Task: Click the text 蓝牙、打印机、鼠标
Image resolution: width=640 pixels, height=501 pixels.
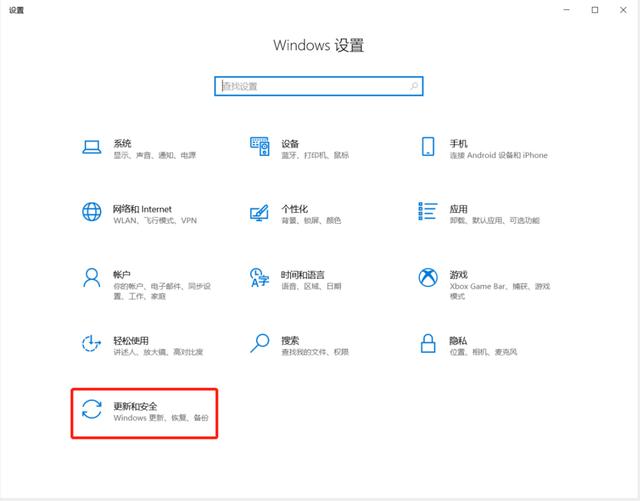Action: pos(315,155)
